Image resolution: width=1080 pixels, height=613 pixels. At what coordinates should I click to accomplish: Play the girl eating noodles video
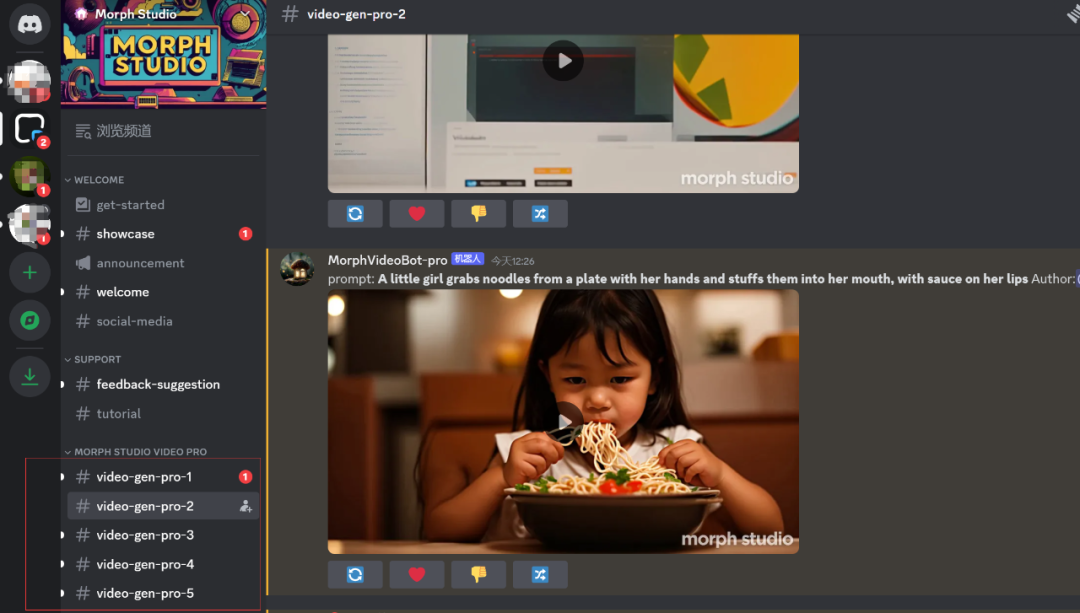tap(565, 420)
